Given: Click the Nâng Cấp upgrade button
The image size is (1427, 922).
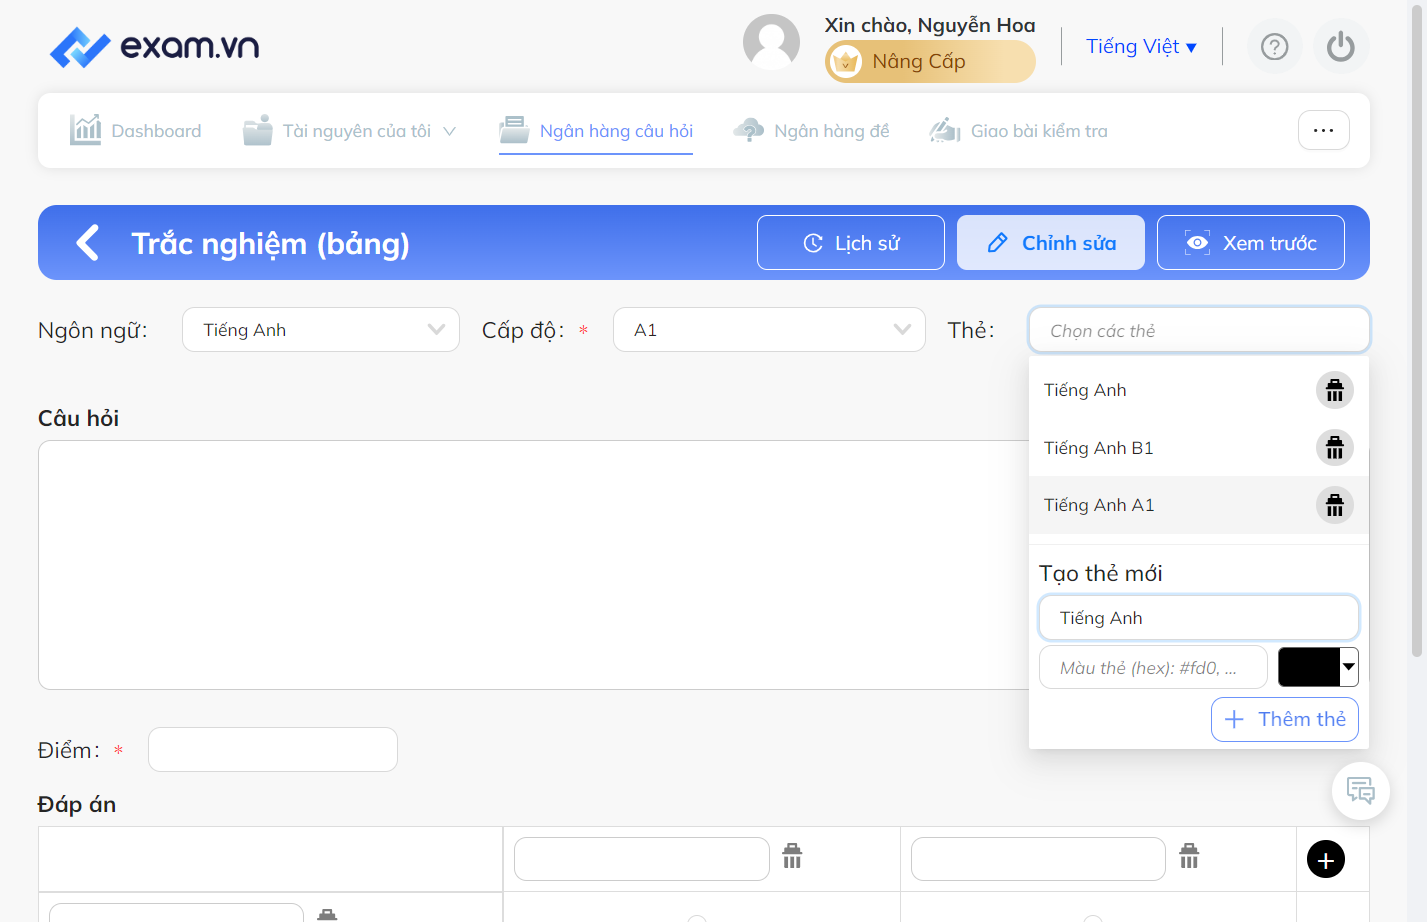Looking at the screenshot, I should point(930,62).
